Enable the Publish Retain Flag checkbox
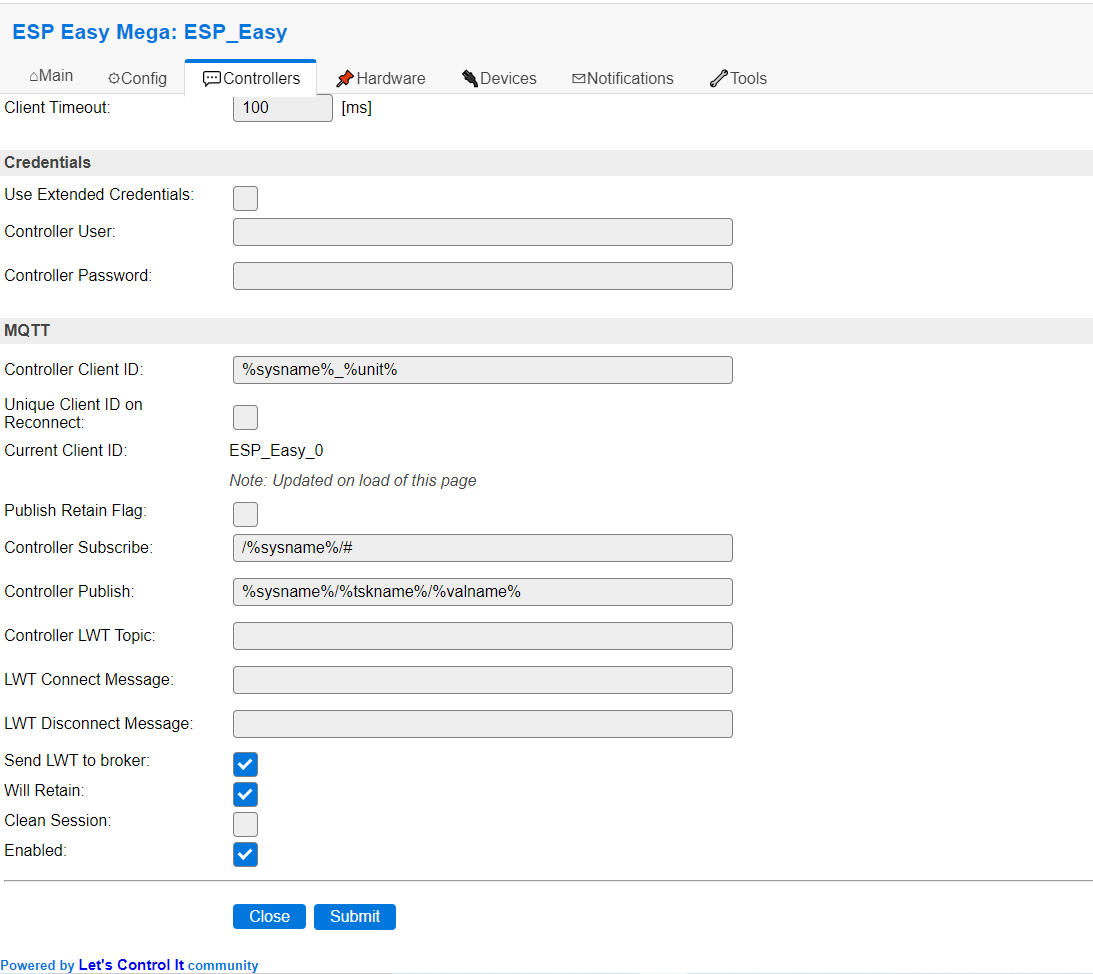The image size is (1093, 974). click(245, 514)
